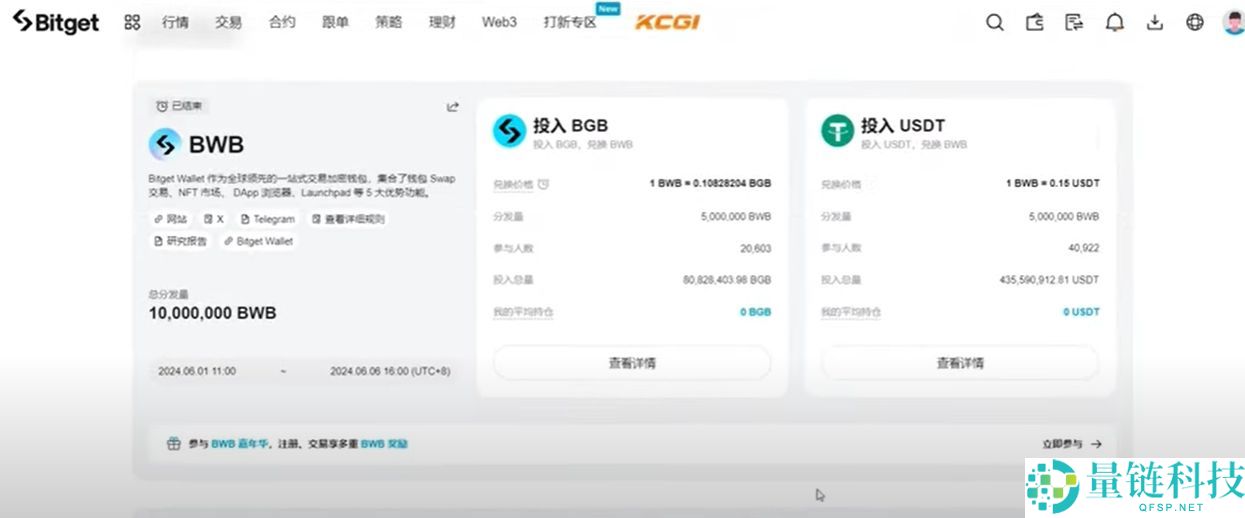Screen dimensions: 1245x518
Task: Click 80,828,403.98 BGB total invested
Action: (x=727, y=280)
